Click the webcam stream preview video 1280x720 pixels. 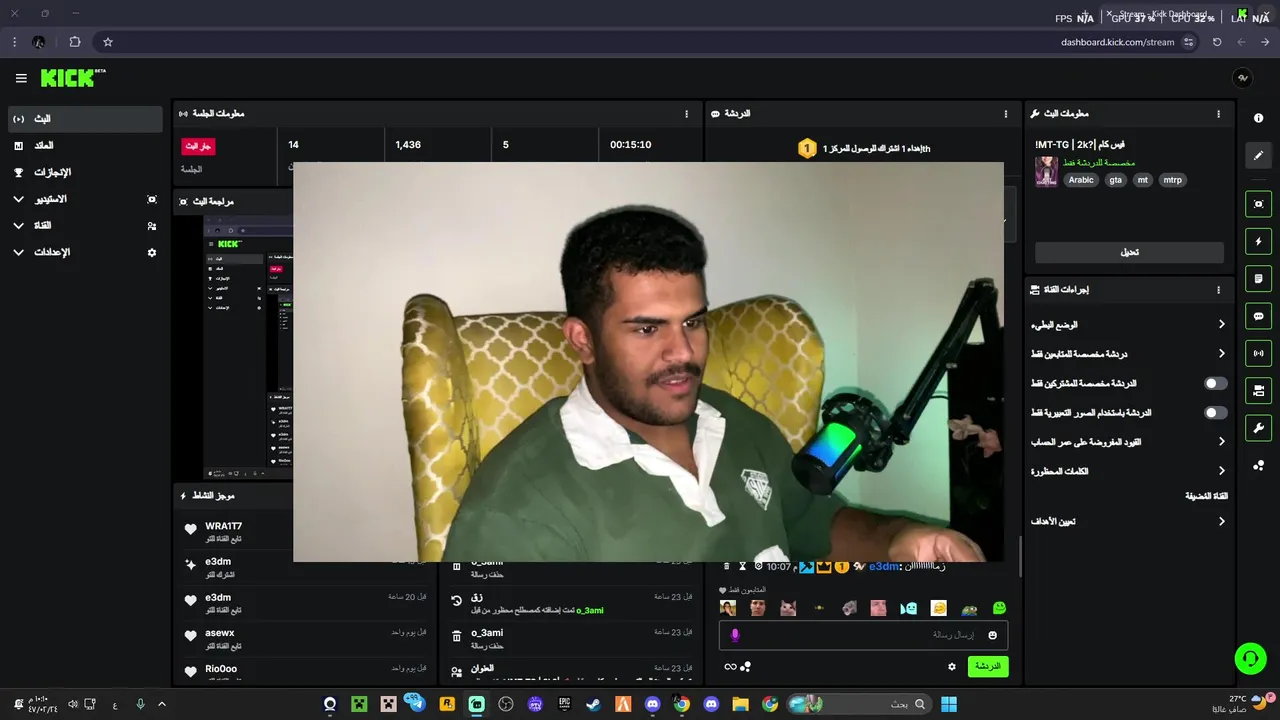tap(648, 362)
